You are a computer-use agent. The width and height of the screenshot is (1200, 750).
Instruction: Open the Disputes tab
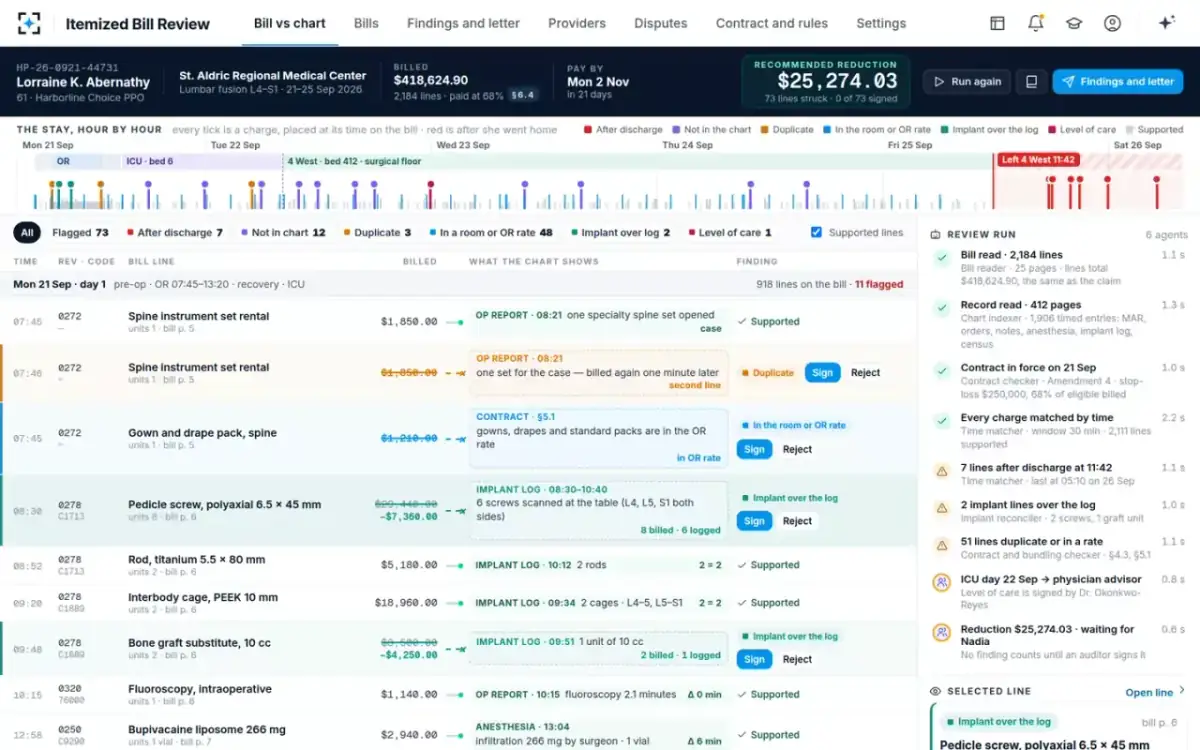[660, 23]
